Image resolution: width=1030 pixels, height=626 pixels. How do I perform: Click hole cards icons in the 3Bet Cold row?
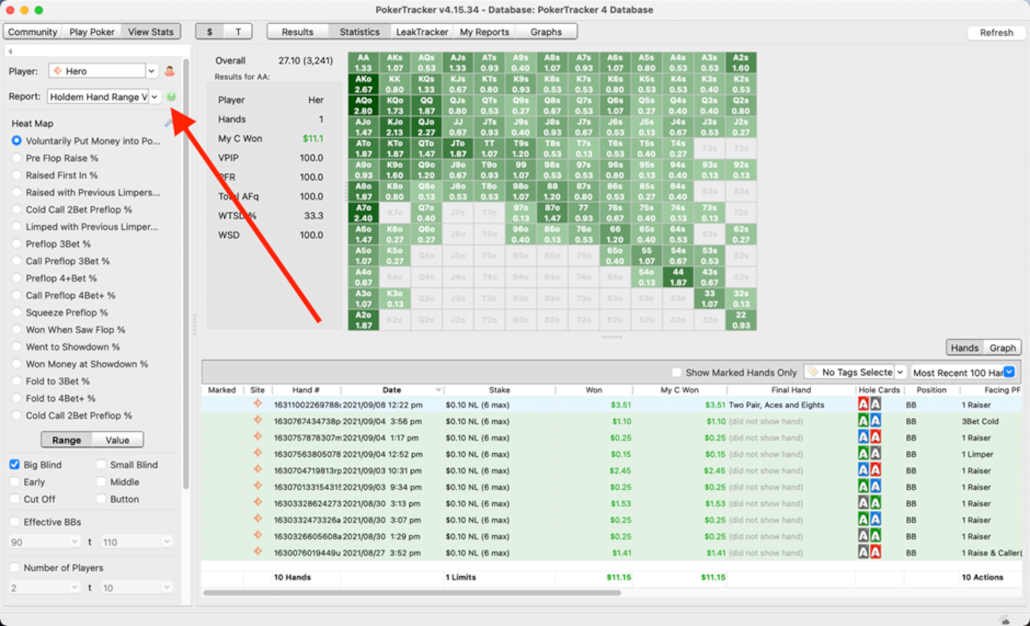(869, 421)
